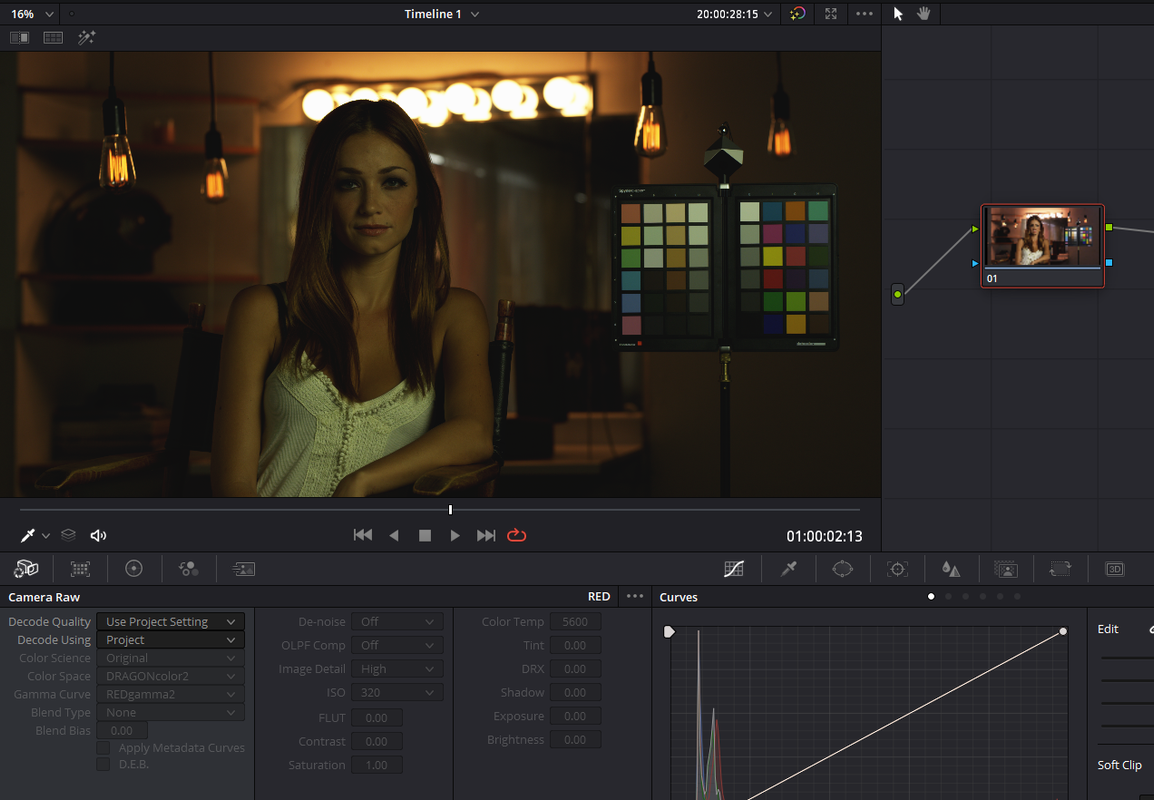The image size is (1154, 800).
Task: Open the Qualifier palette
Action: coord(789,568)
